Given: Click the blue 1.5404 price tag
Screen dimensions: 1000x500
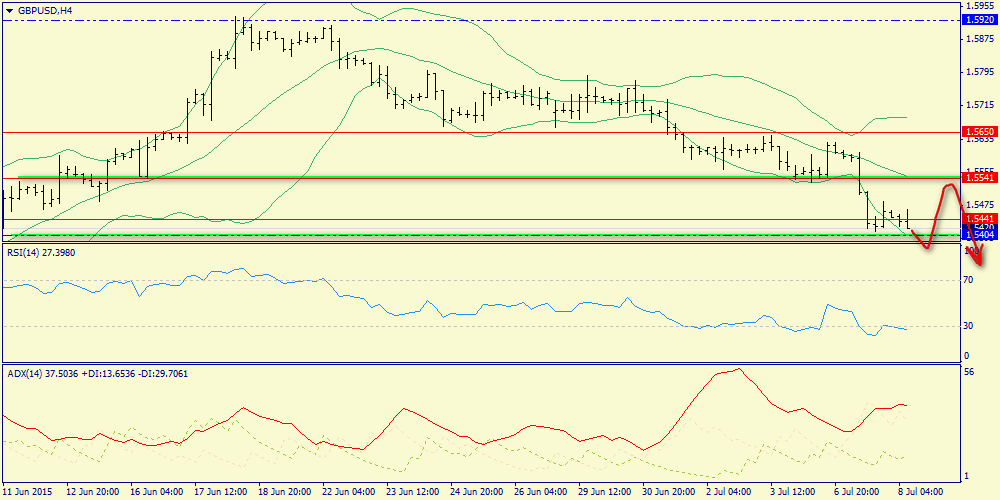Looking at the screenshot, I should [x=979, y=235].
